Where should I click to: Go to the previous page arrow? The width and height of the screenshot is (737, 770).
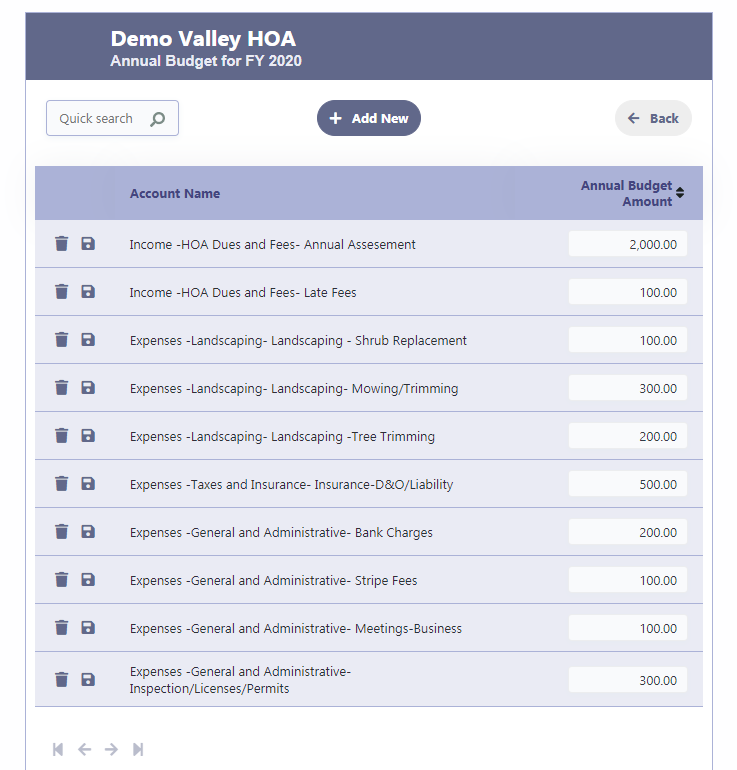tap(84, 749)
